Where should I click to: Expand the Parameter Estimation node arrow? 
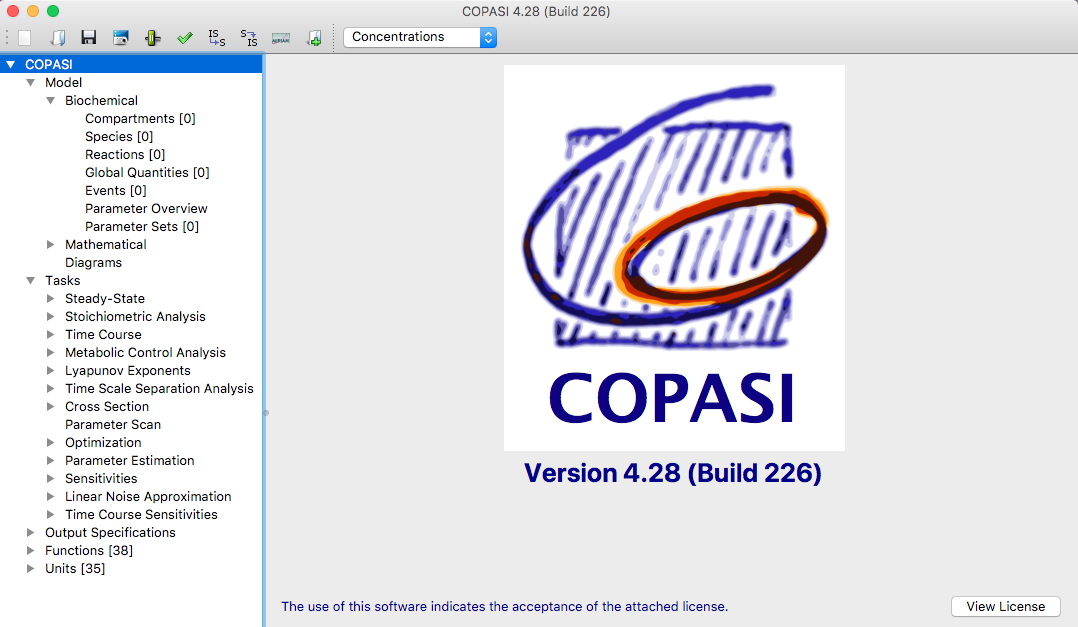point(50,461)
